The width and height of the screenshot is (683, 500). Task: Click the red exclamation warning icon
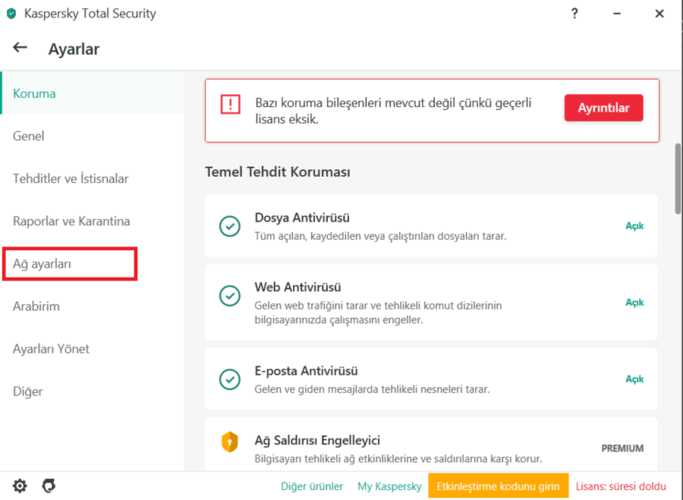coord(230,104)
